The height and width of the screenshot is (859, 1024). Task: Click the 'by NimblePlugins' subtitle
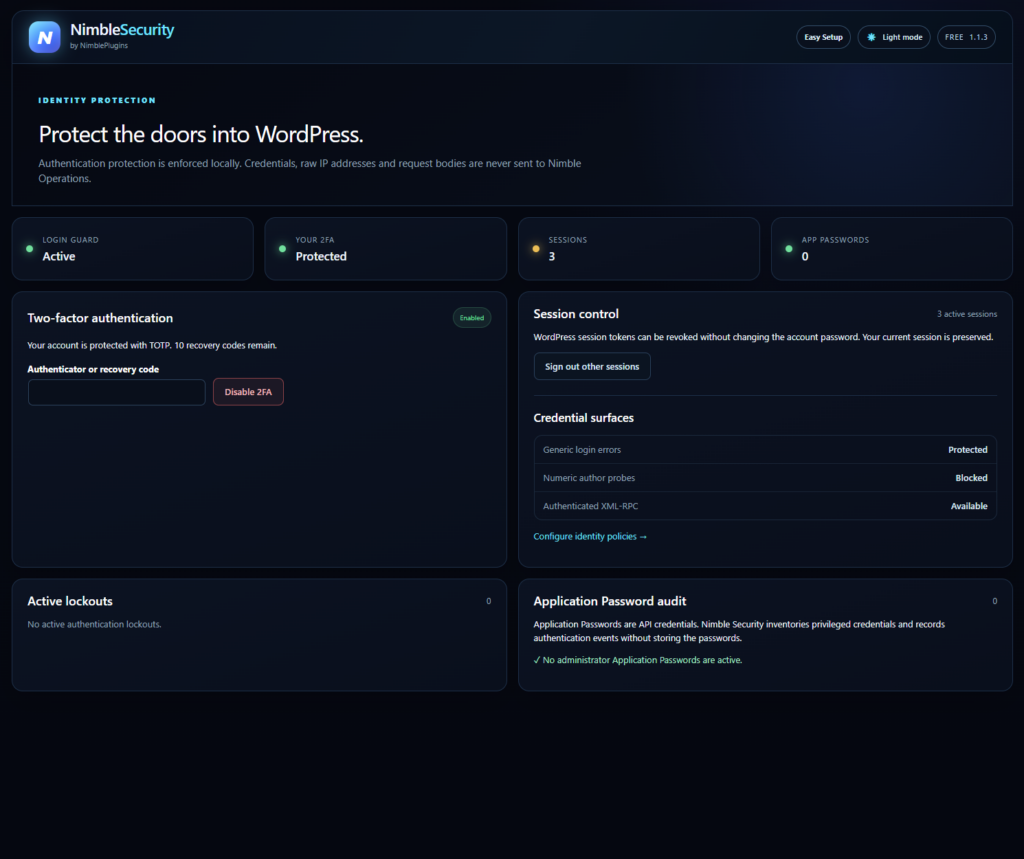(99, 46)
